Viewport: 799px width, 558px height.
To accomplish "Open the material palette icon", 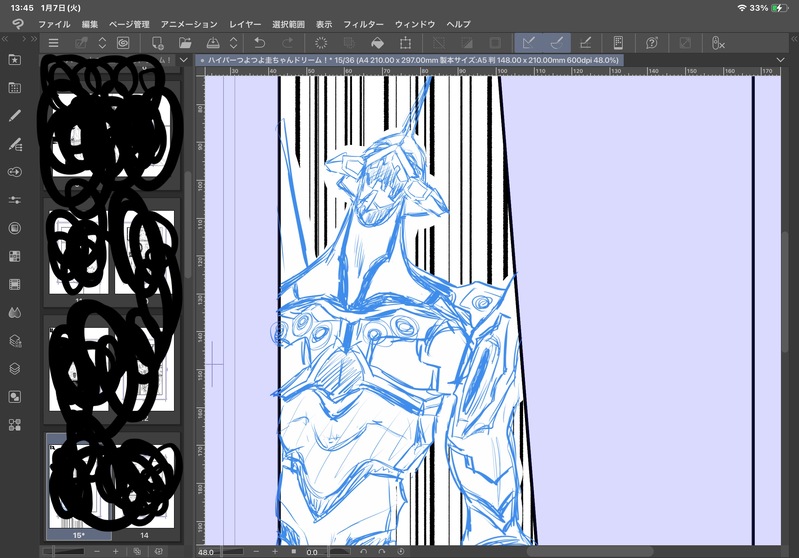I will pyautogui.click(x=15, y=424).
